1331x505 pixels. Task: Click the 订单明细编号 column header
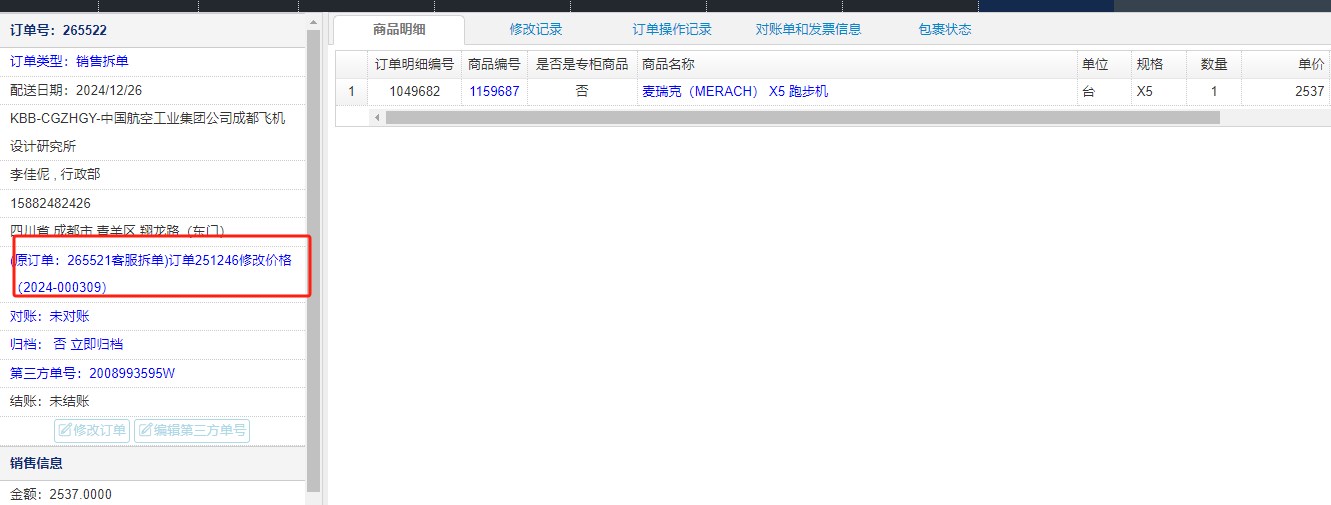pyautogui.click(x=414, y=64)
